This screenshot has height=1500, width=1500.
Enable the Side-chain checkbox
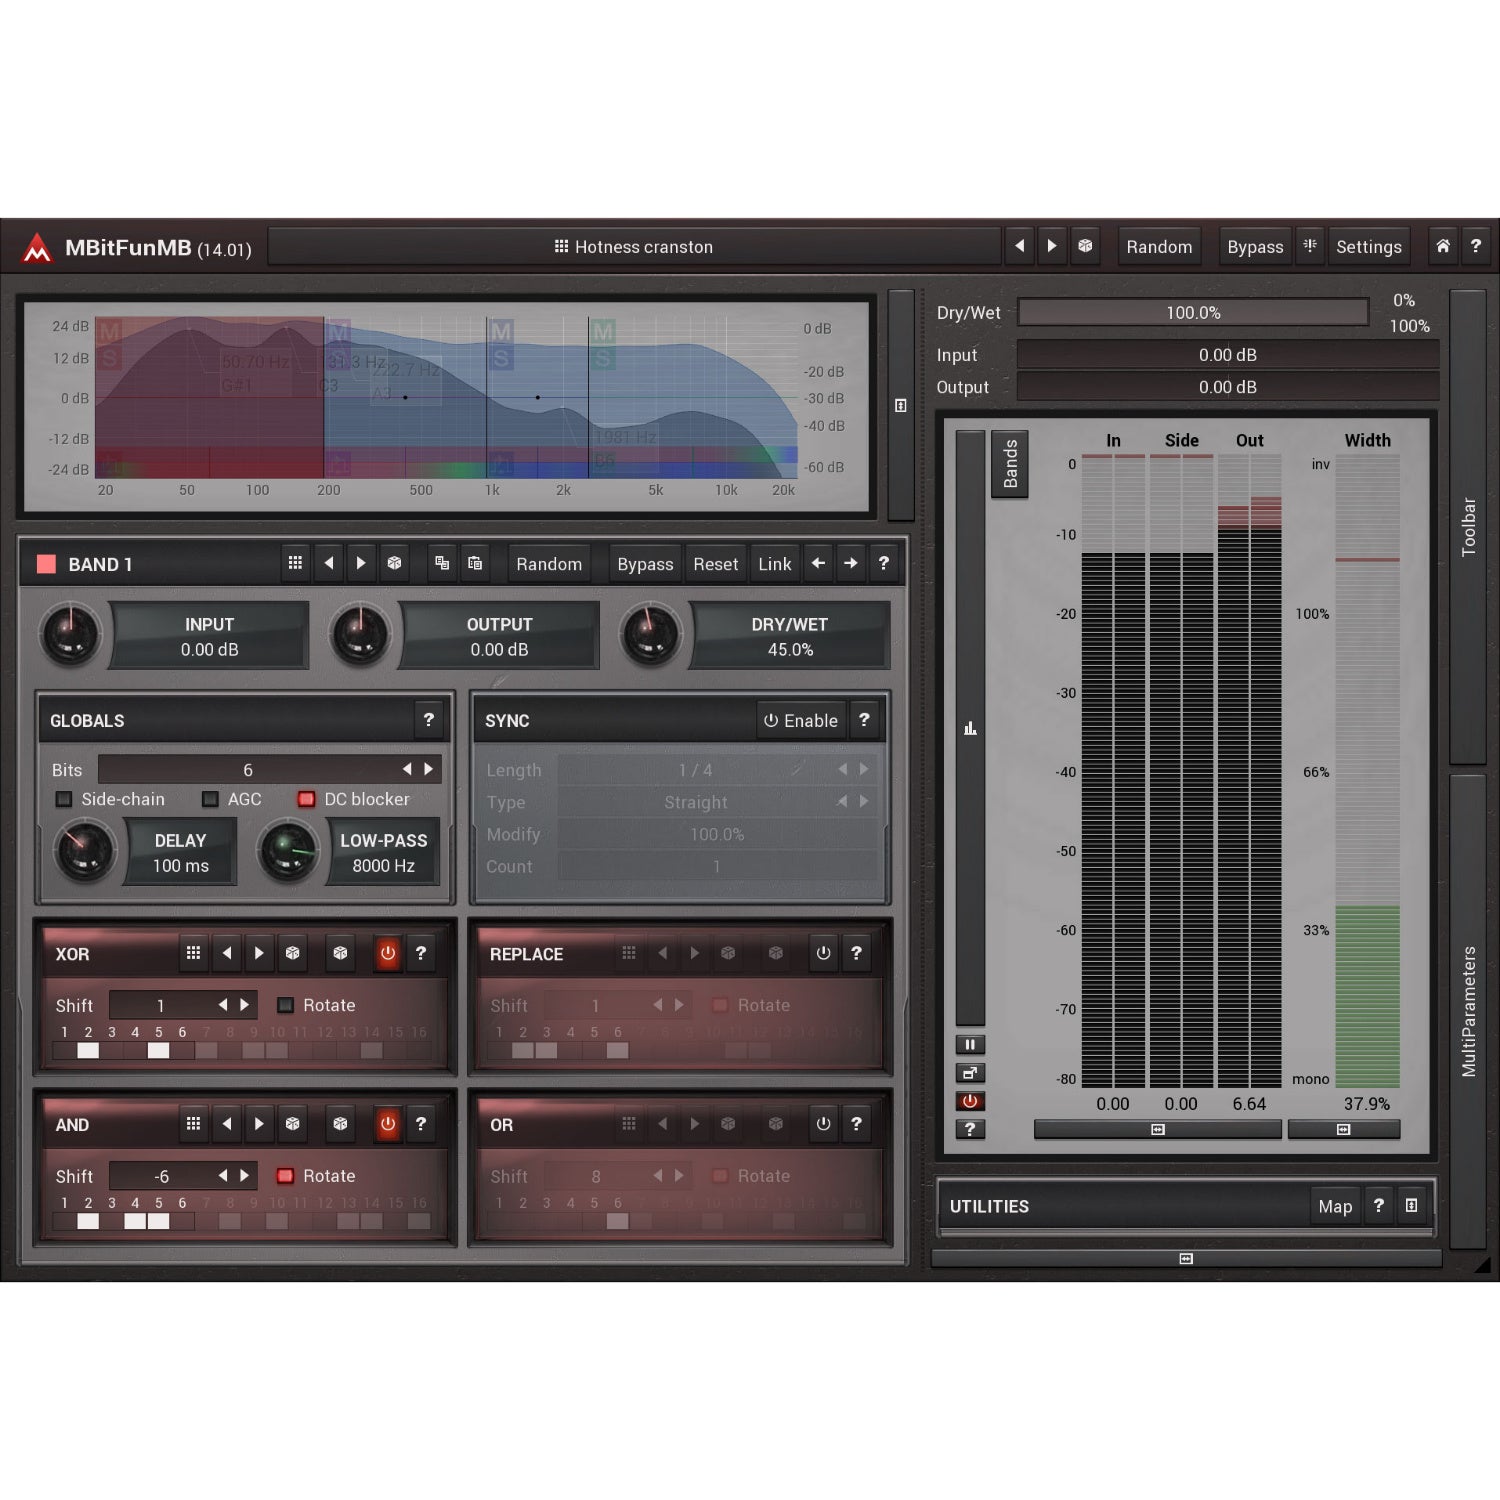[x=64, y=799]
